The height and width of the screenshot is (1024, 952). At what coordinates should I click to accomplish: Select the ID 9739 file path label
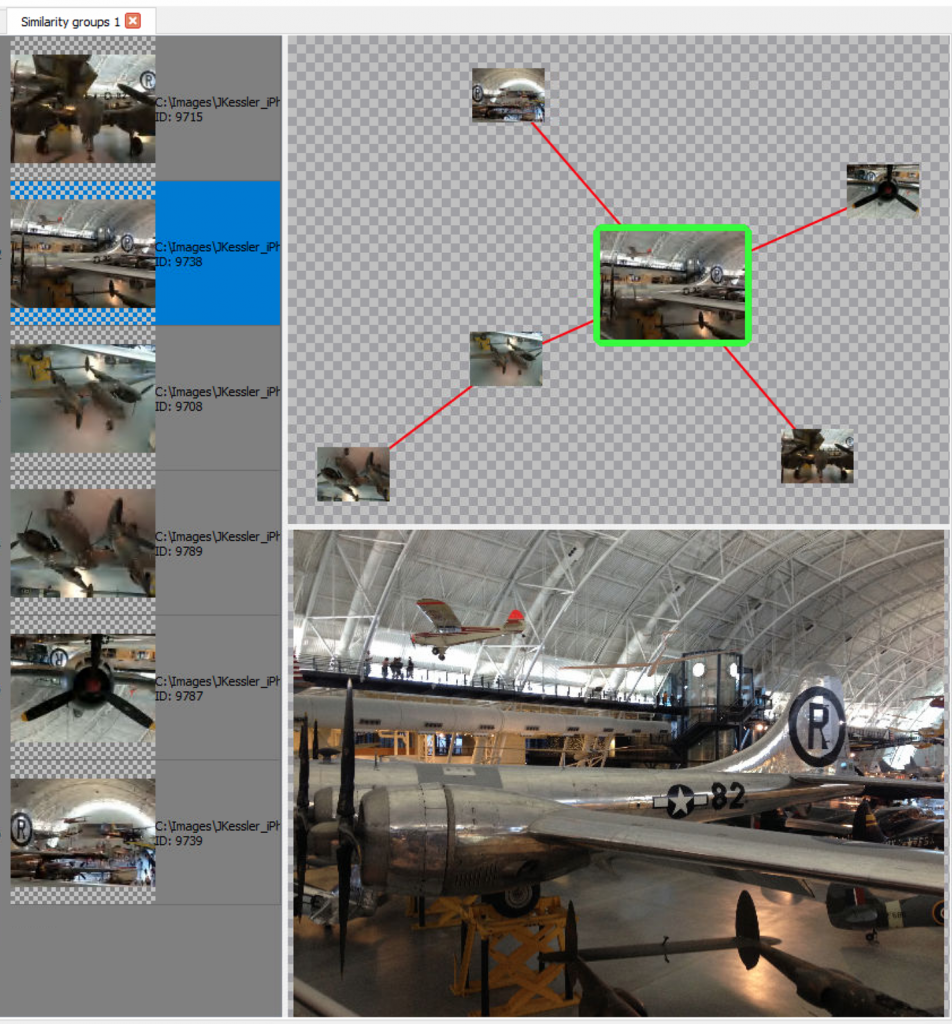click(217, 827)
